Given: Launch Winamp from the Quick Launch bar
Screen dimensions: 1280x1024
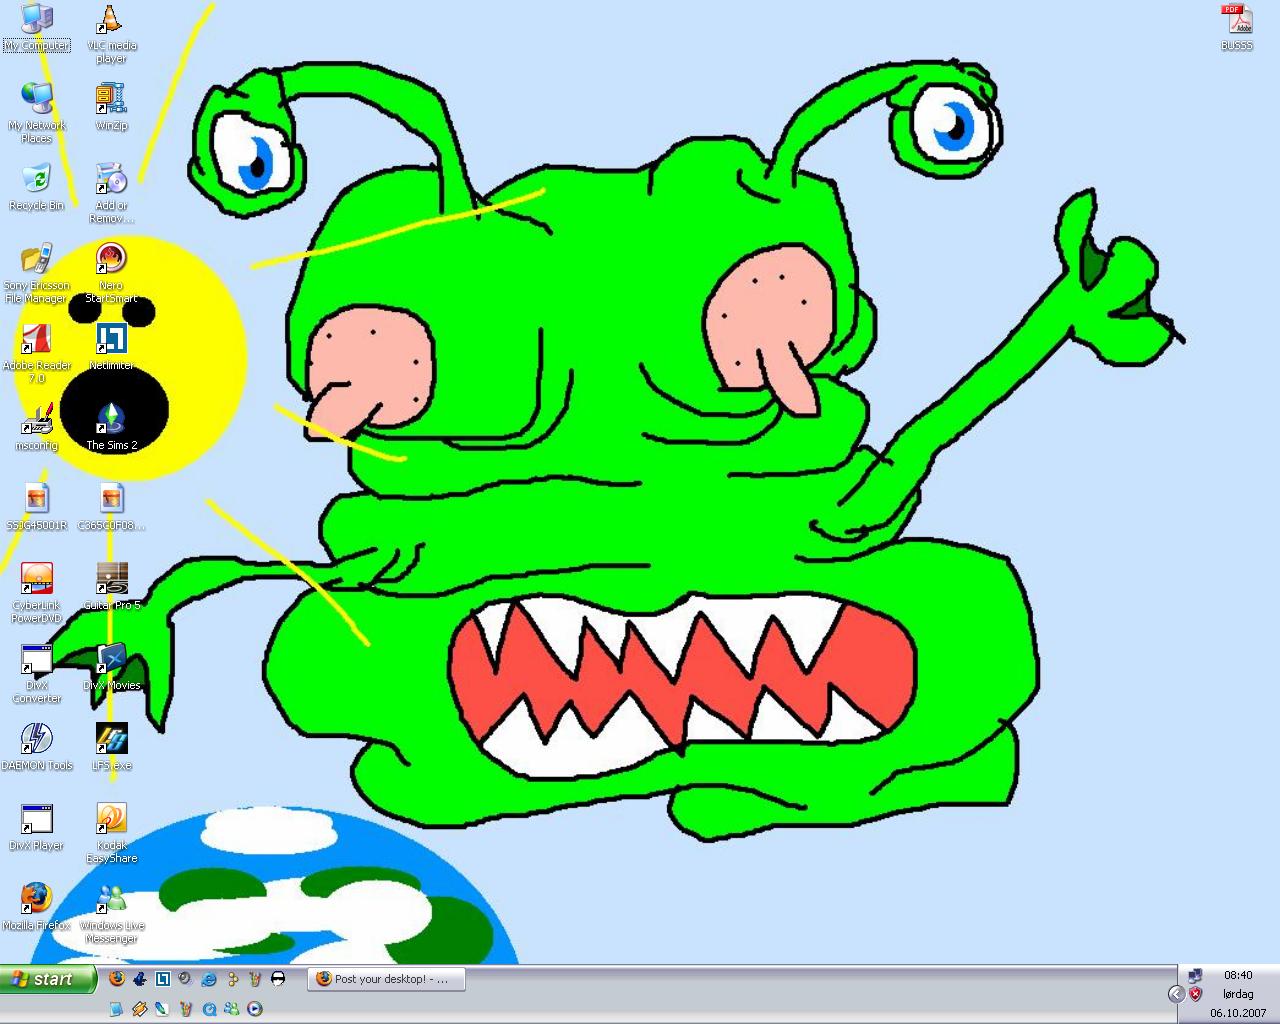Looking at the screenshot, I should point(140,1009).
